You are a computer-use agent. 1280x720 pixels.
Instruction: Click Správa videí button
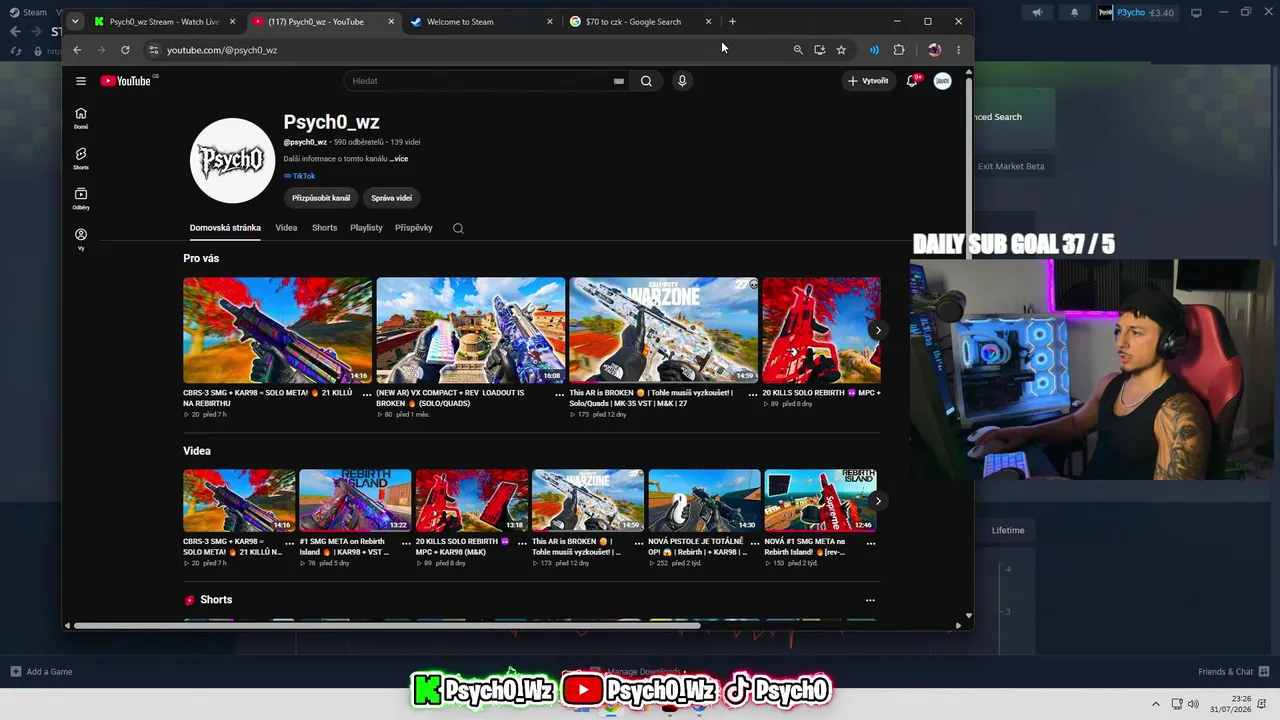(391, 198)
